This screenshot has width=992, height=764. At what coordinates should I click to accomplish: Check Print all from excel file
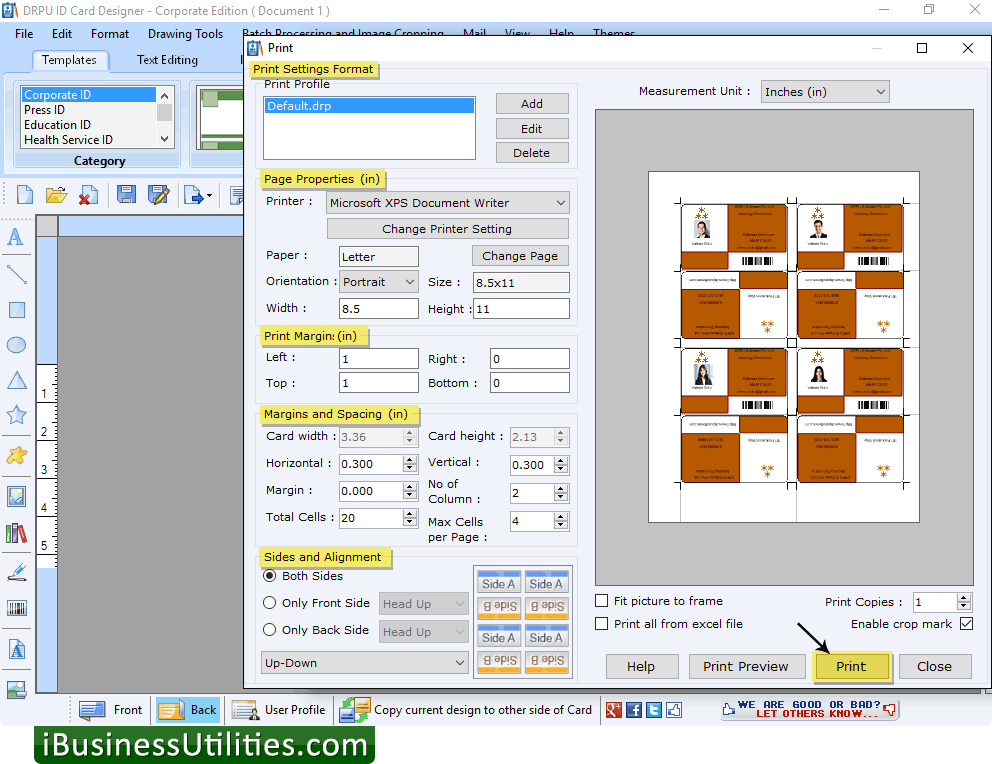602,624
